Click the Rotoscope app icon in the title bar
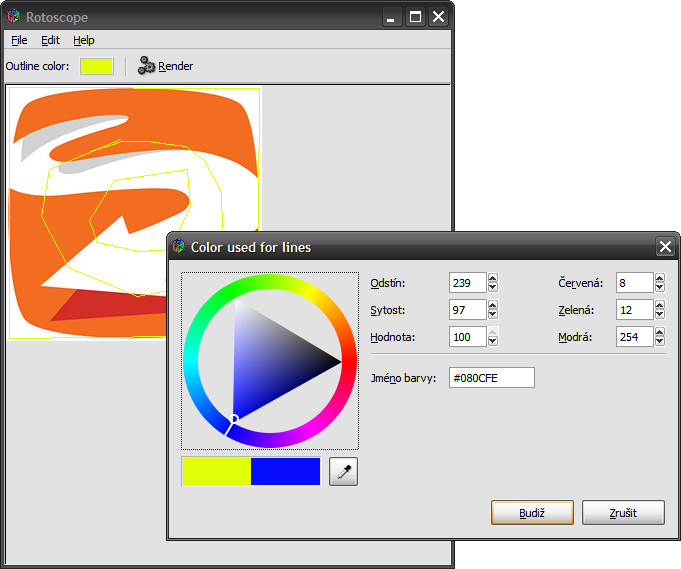This screenshot has width=681, height=569. [x=13, y=17]
